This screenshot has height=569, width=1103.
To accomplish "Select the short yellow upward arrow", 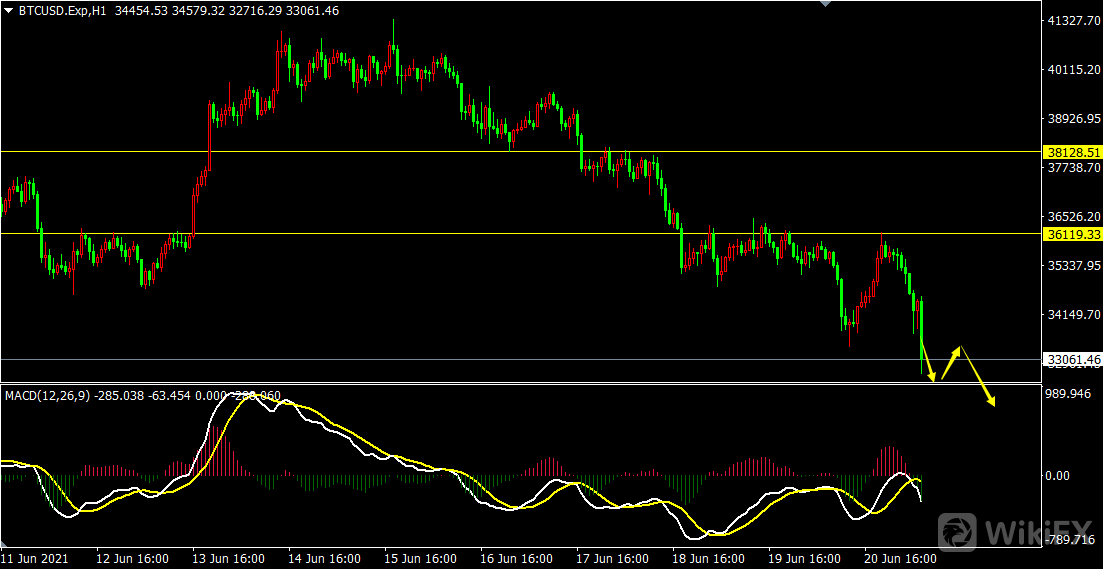I will (x=951, y=362).
